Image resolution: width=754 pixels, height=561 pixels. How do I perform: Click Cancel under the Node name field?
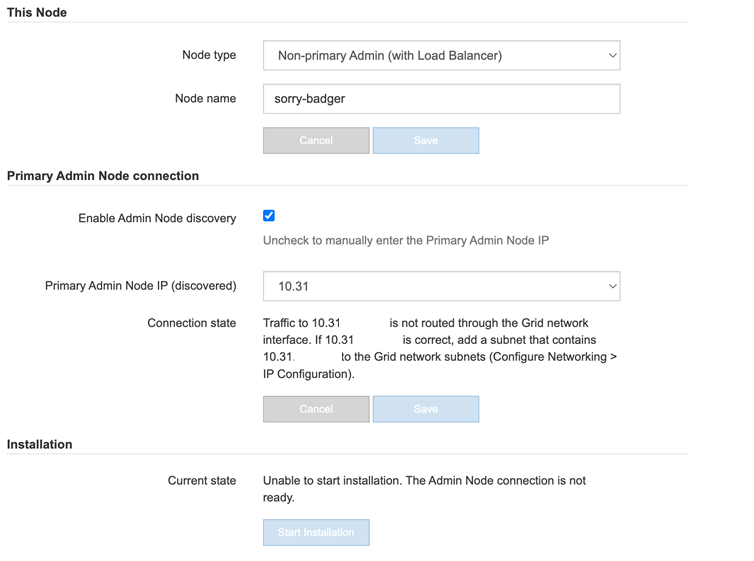(316, 140)
